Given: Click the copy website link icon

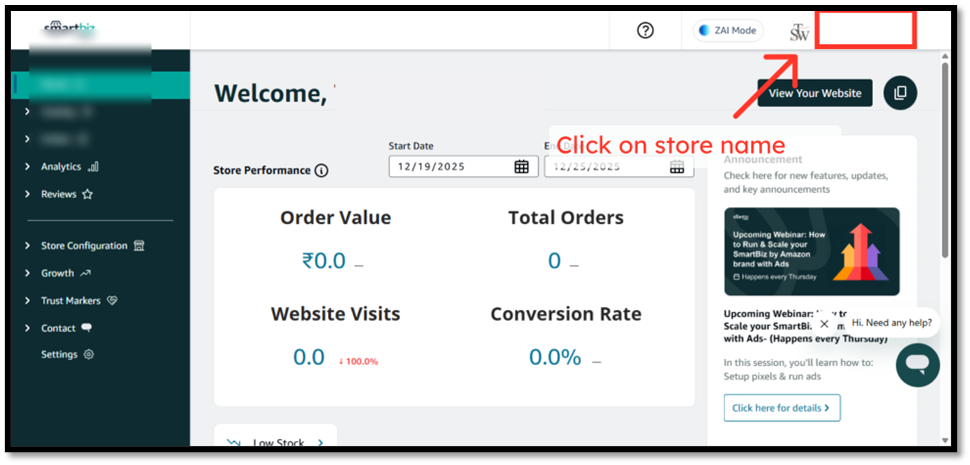Looking at the screenshot, I should 900,93.
